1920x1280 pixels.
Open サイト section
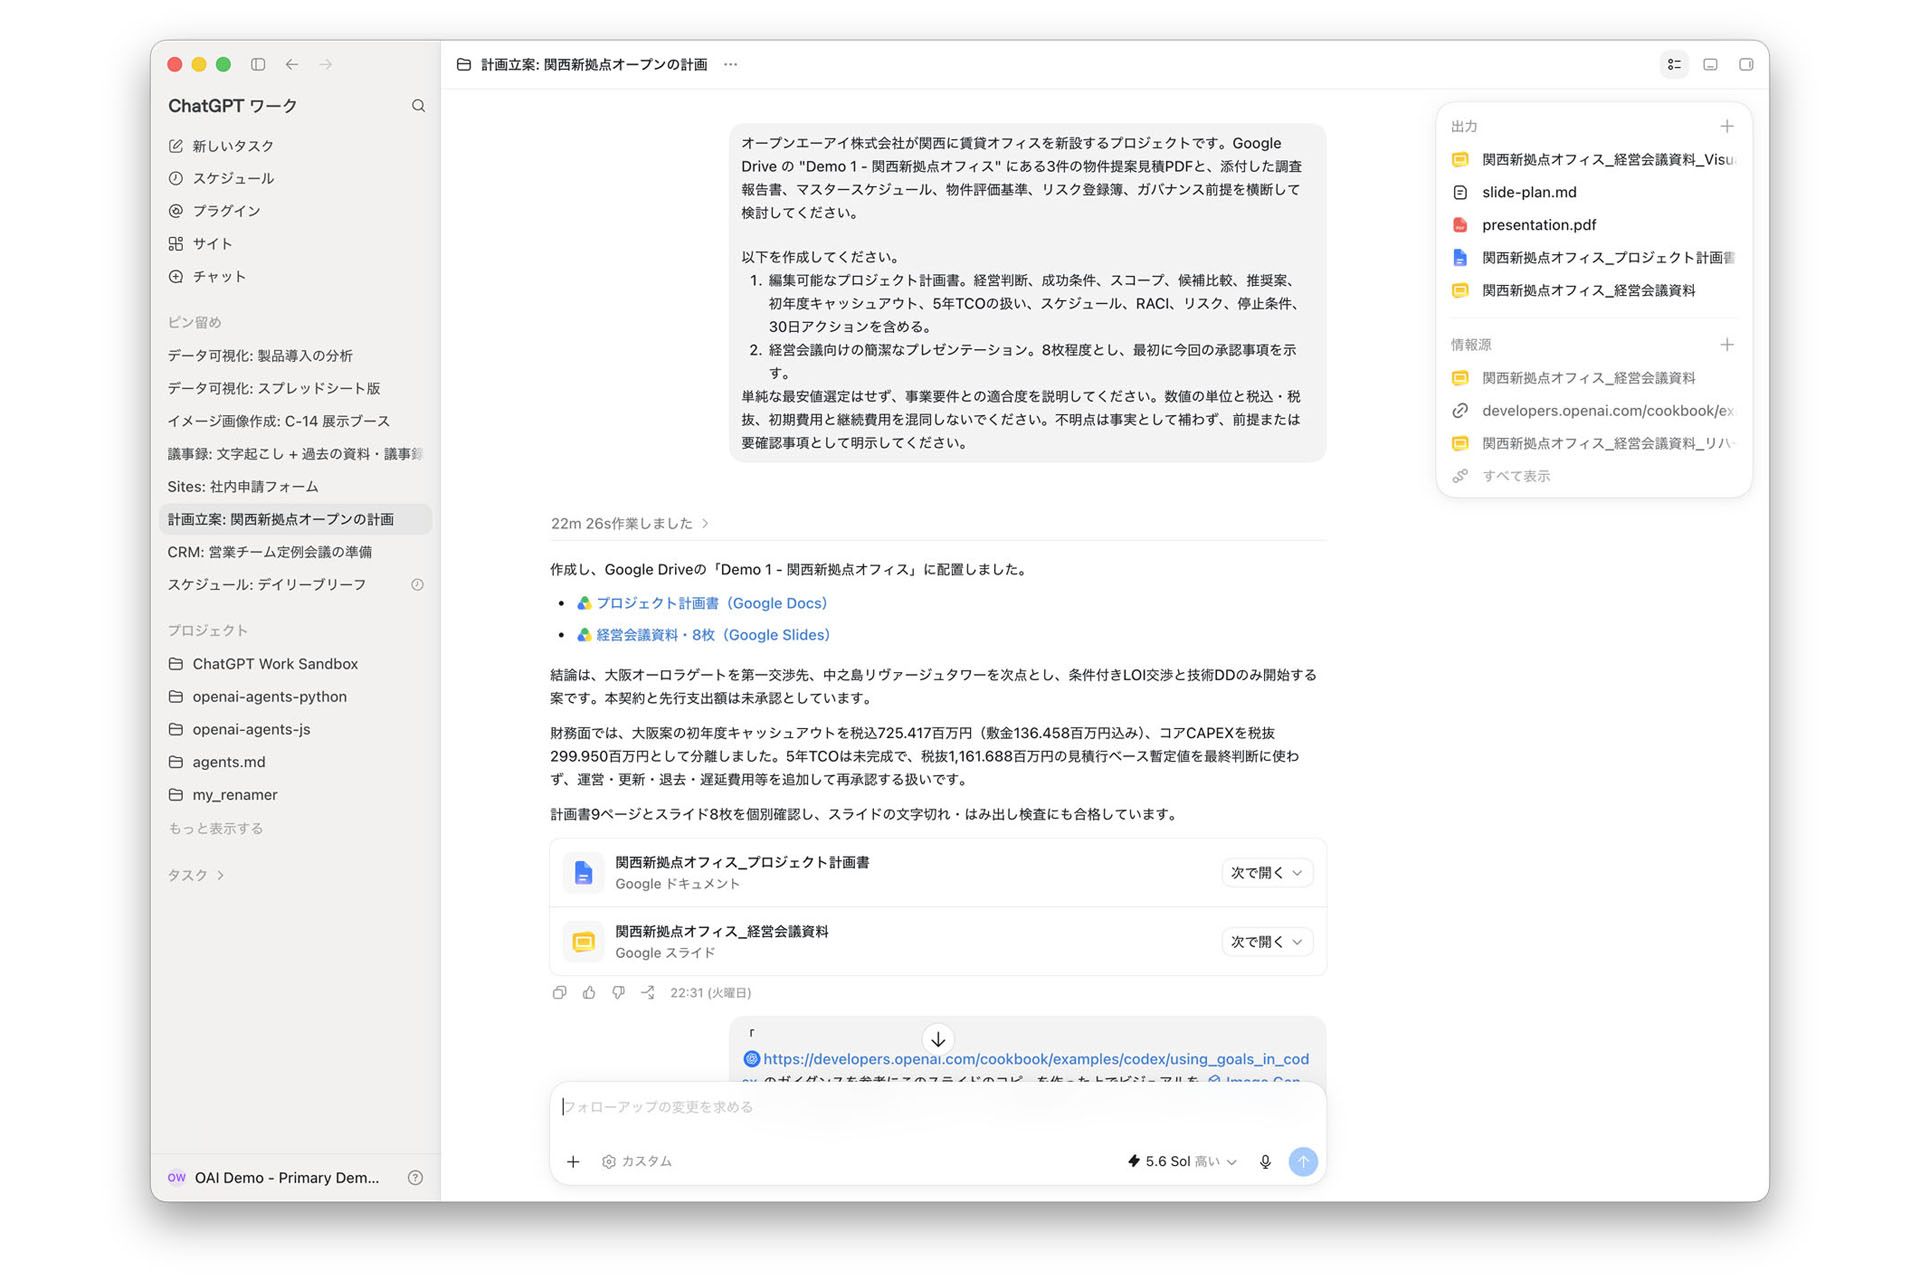tap(295, 244)
